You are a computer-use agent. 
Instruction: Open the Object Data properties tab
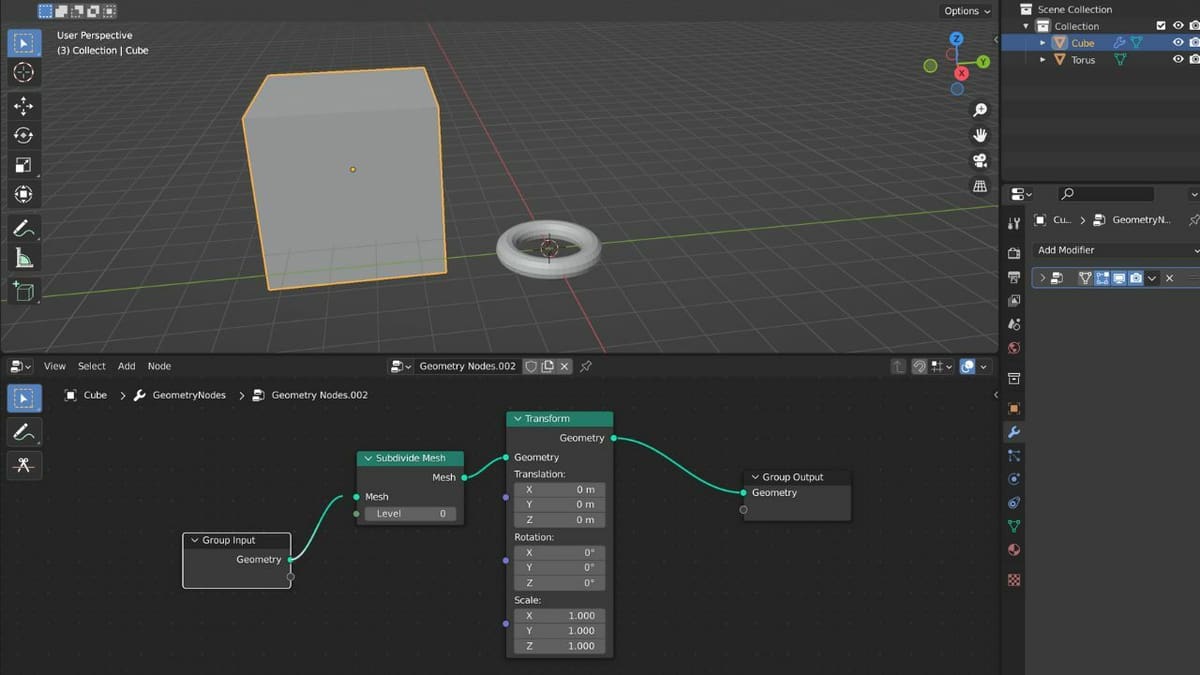[x=1014, y=526]
